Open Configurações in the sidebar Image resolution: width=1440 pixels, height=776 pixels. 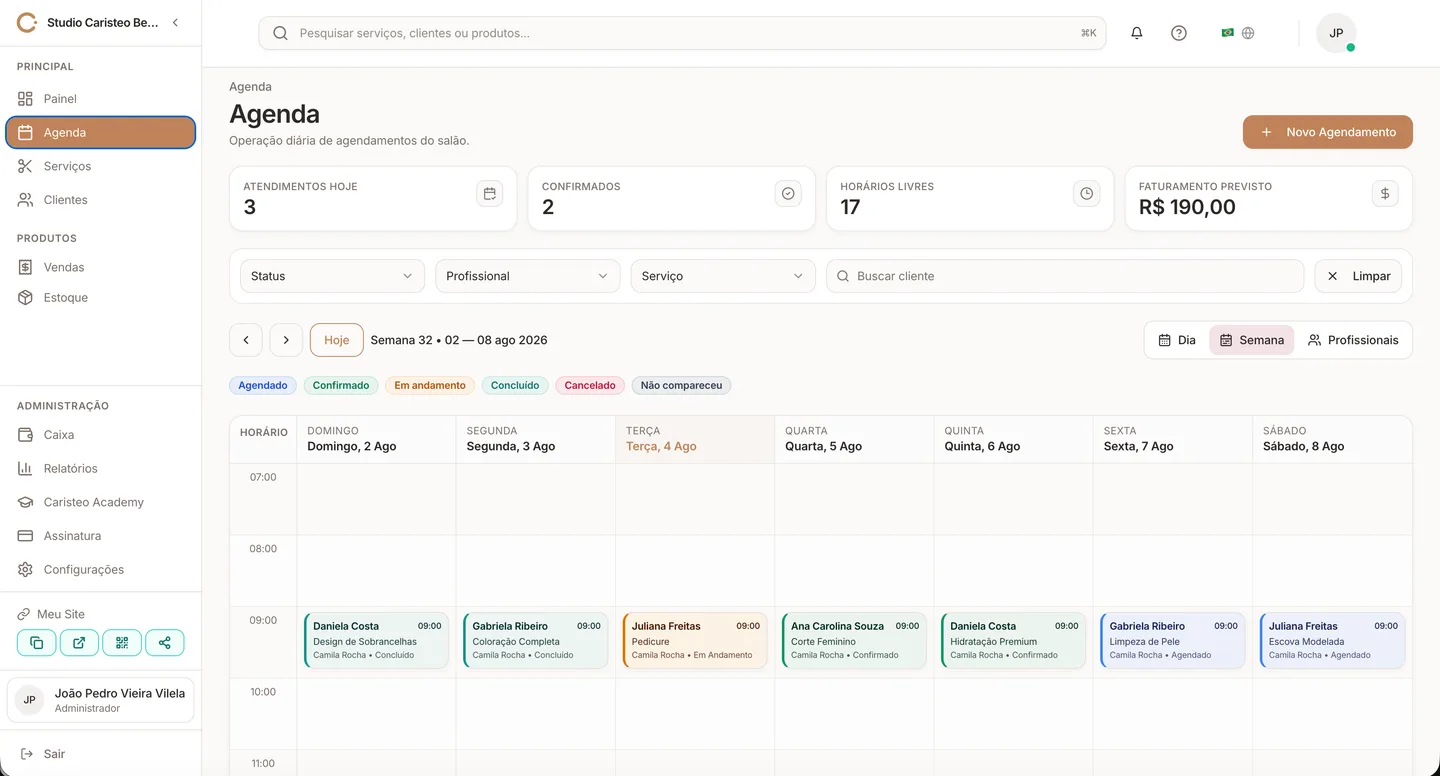pyautogui.click(x=101, y=570)
